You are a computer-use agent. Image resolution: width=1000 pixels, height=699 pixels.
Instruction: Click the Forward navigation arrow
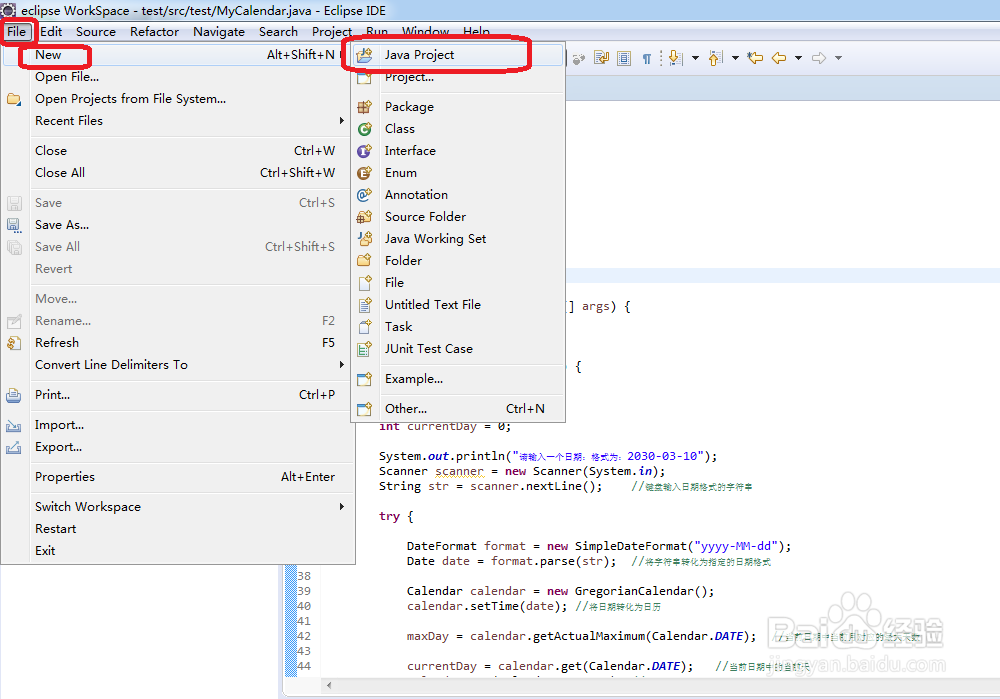pyautogui.click(x=819, y=58)
